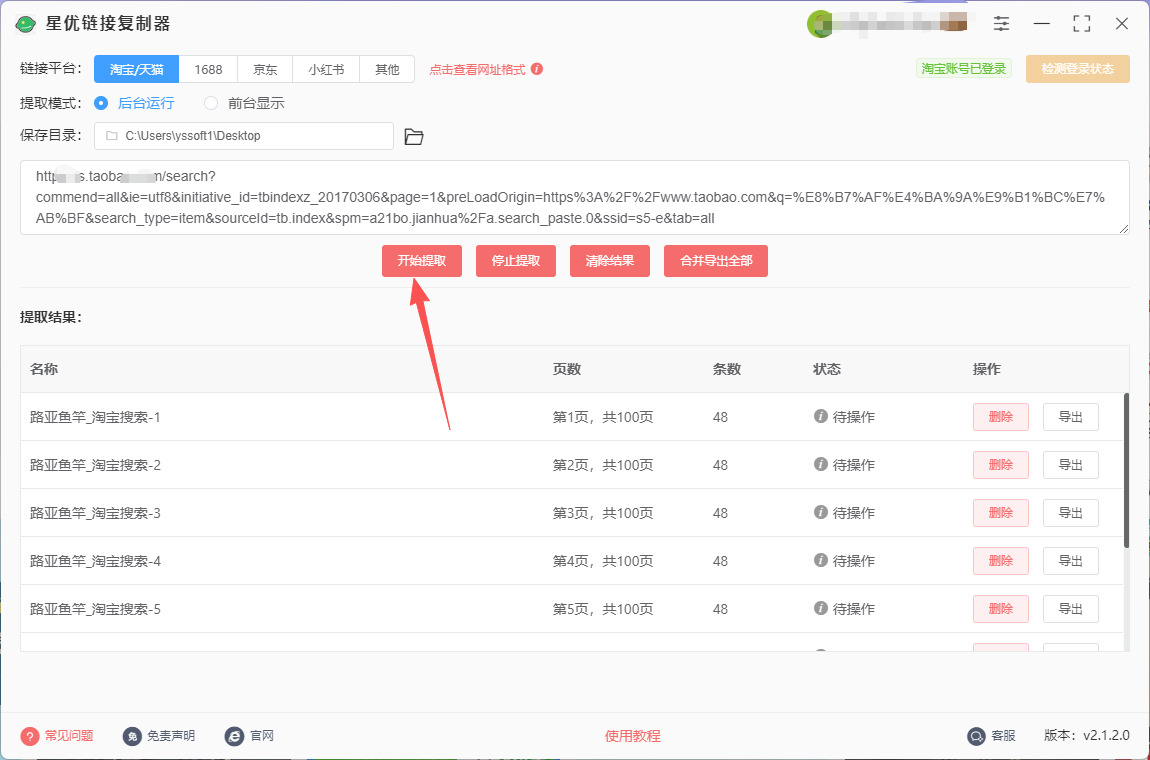This screenshot has height=760, width=1150.
Task: Click 状态 column header
Action: point(827,369)
